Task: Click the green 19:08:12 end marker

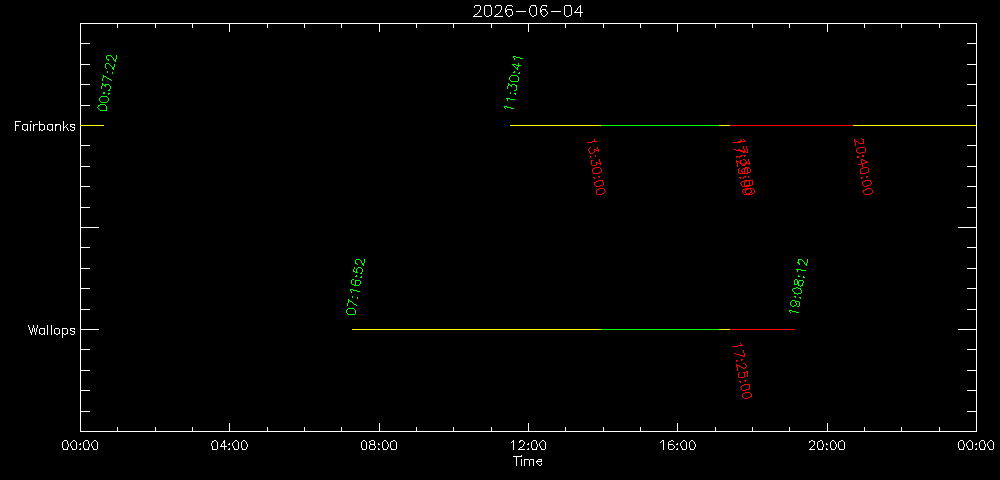Action: [x=800, y=287]
